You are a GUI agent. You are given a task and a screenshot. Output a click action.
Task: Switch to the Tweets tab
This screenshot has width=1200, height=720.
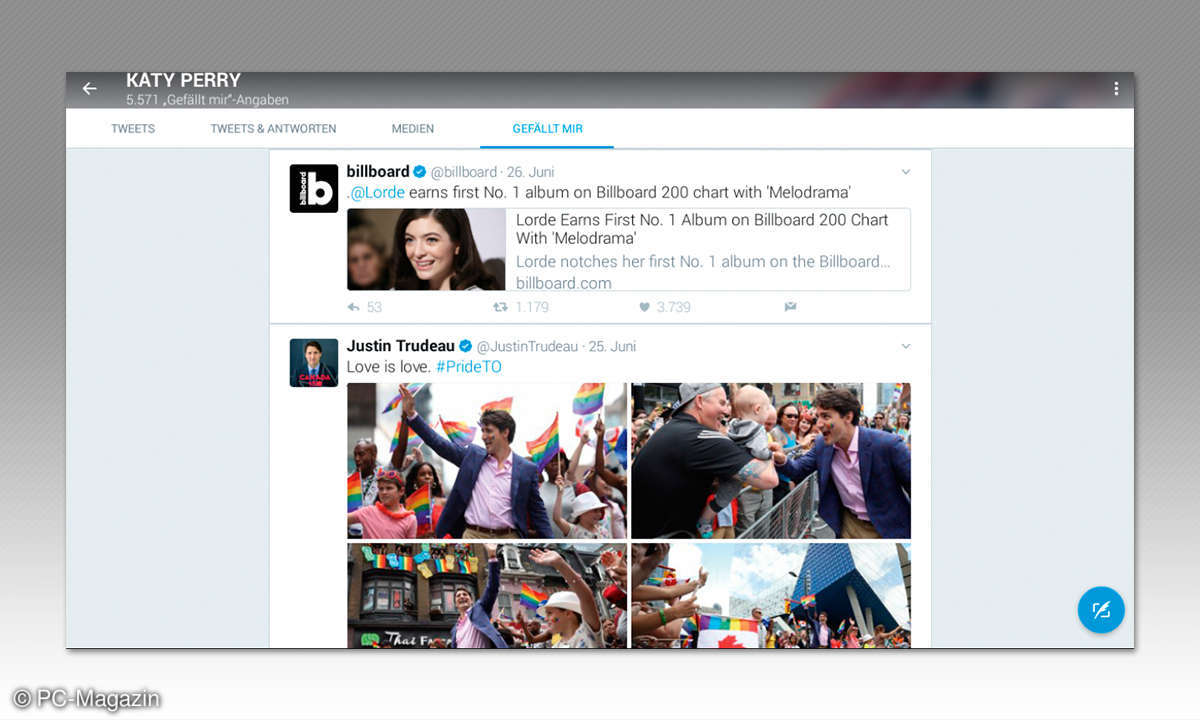[133, 129]
